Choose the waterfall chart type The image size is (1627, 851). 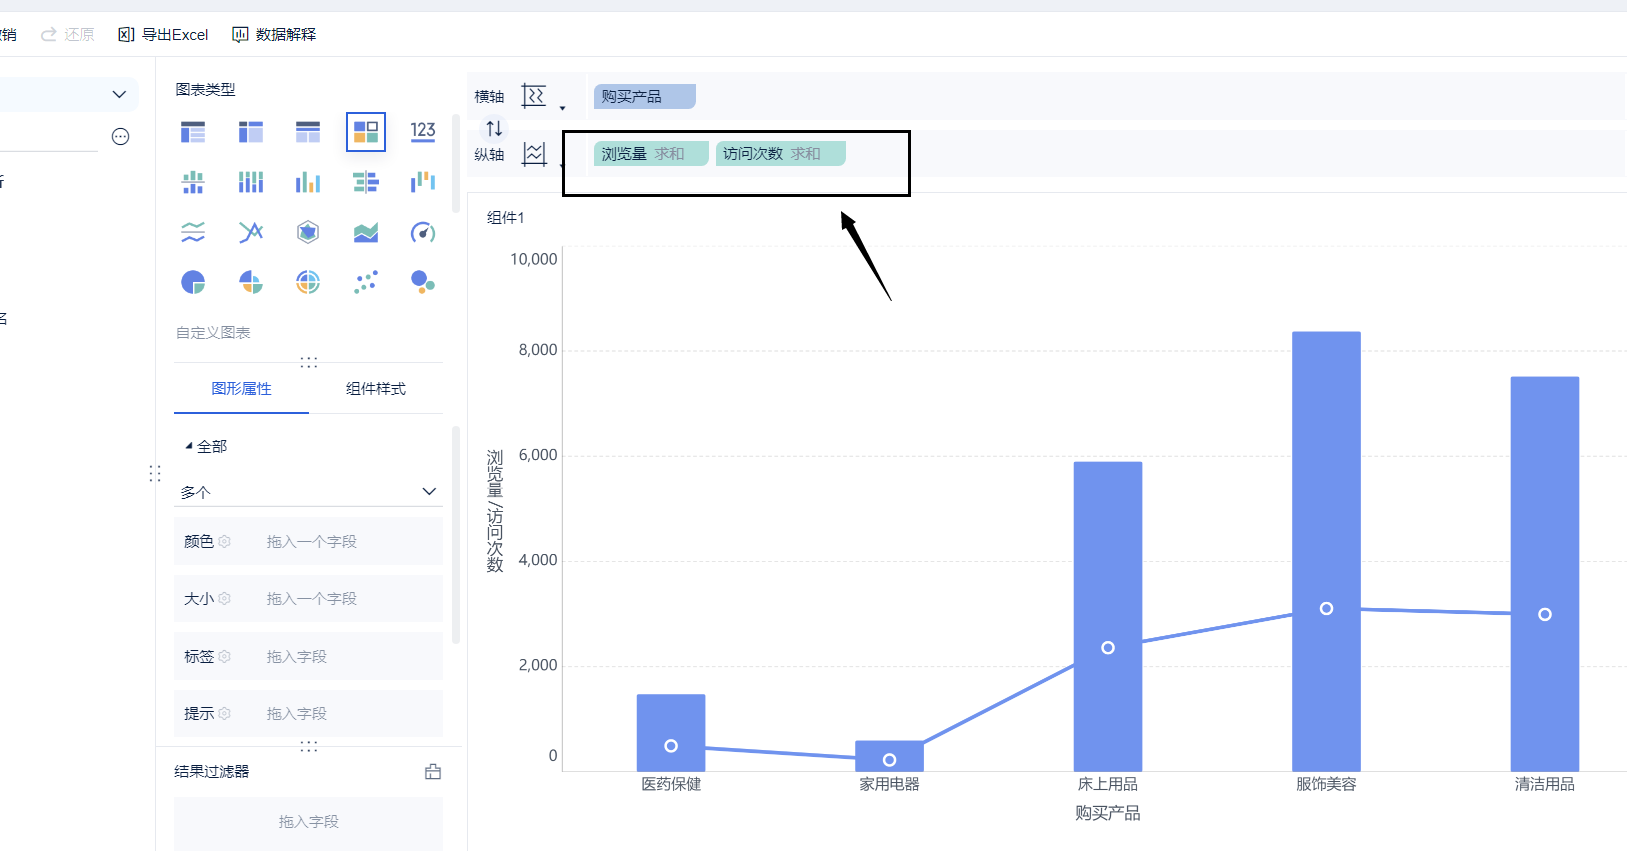(423, 182)
